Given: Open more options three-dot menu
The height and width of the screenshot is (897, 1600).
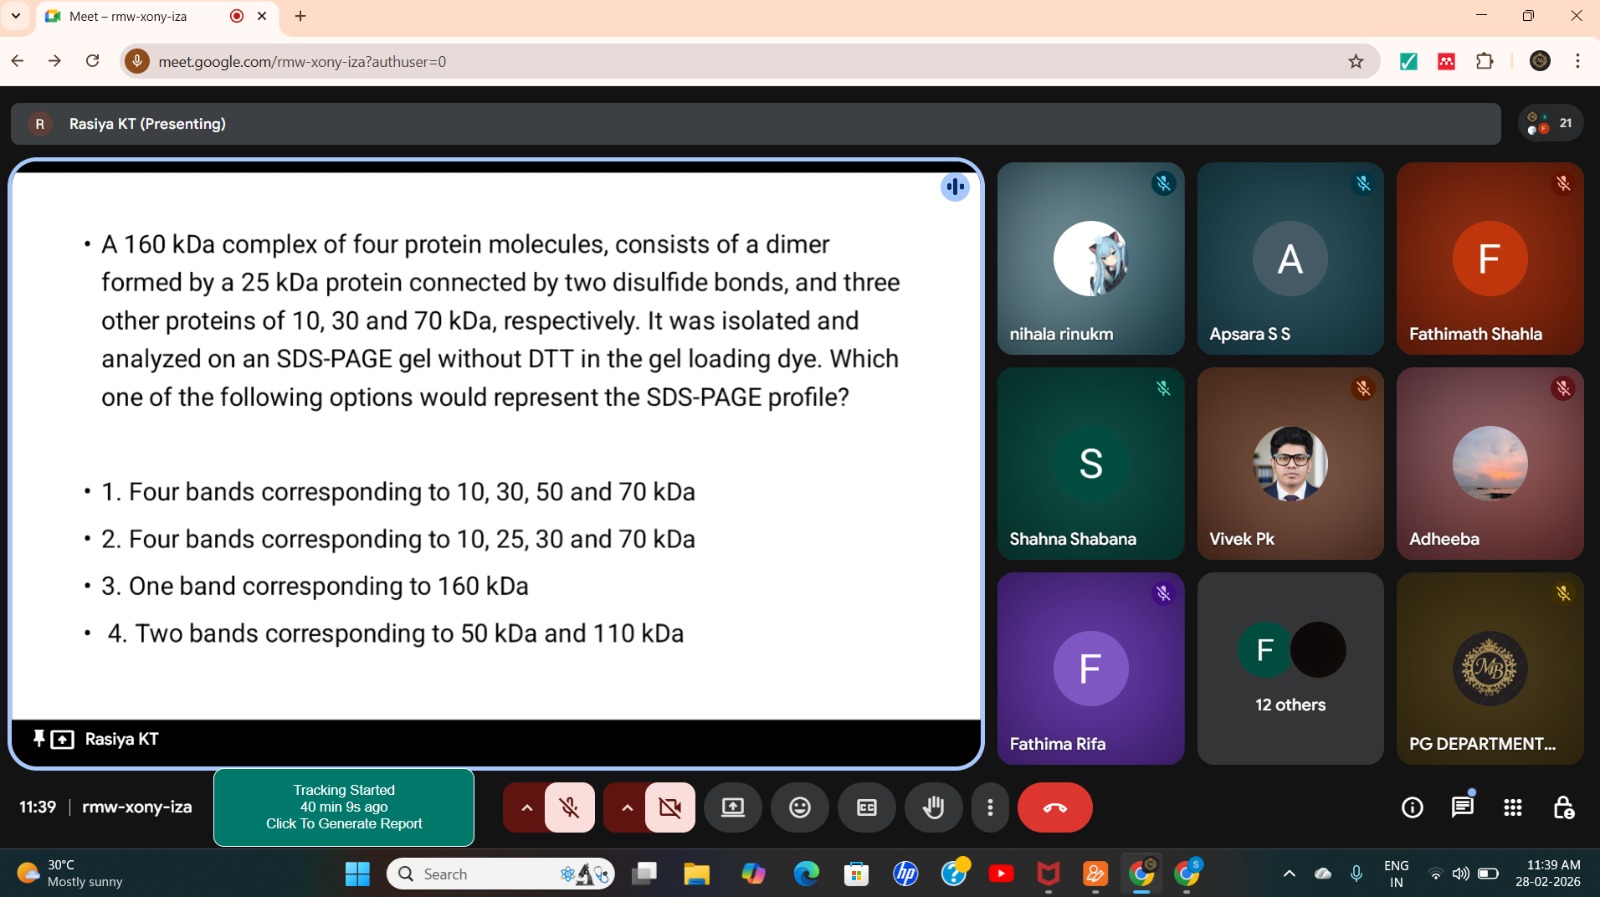Looking at the screenshot, I should (990, 808).
